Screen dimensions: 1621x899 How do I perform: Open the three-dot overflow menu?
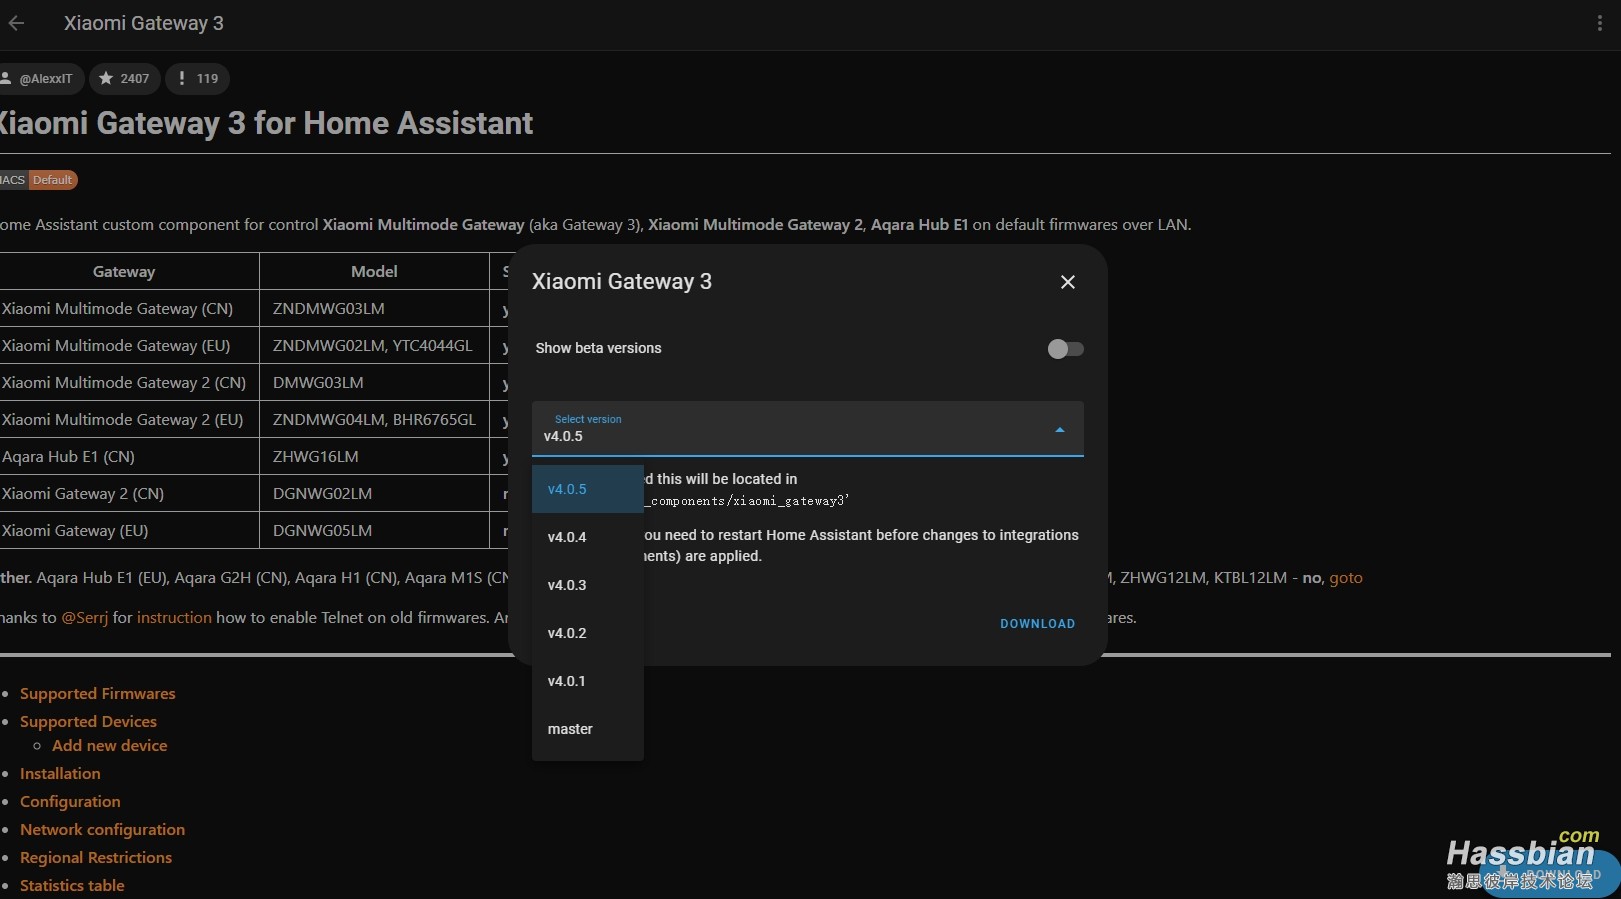1599,23
